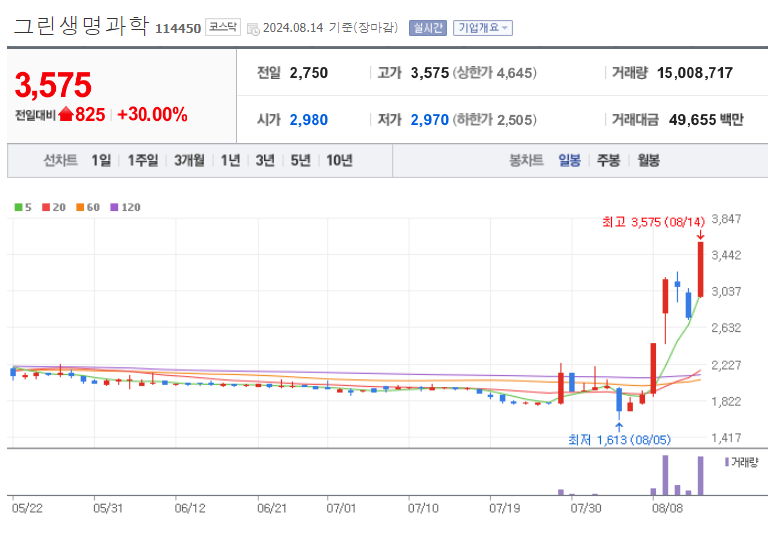Click the purple 120-day moving average swatch

point(115,207)
